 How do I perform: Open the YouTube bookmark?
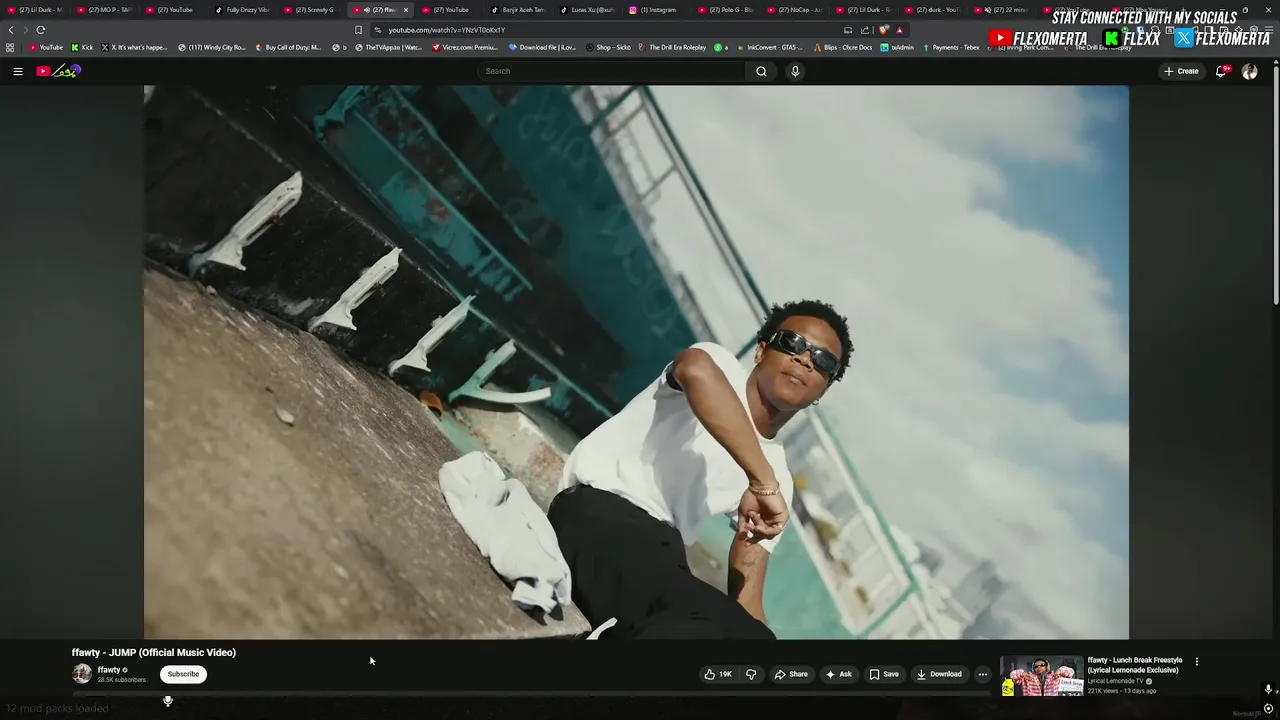pyautogui.click(x=46, y=47)
